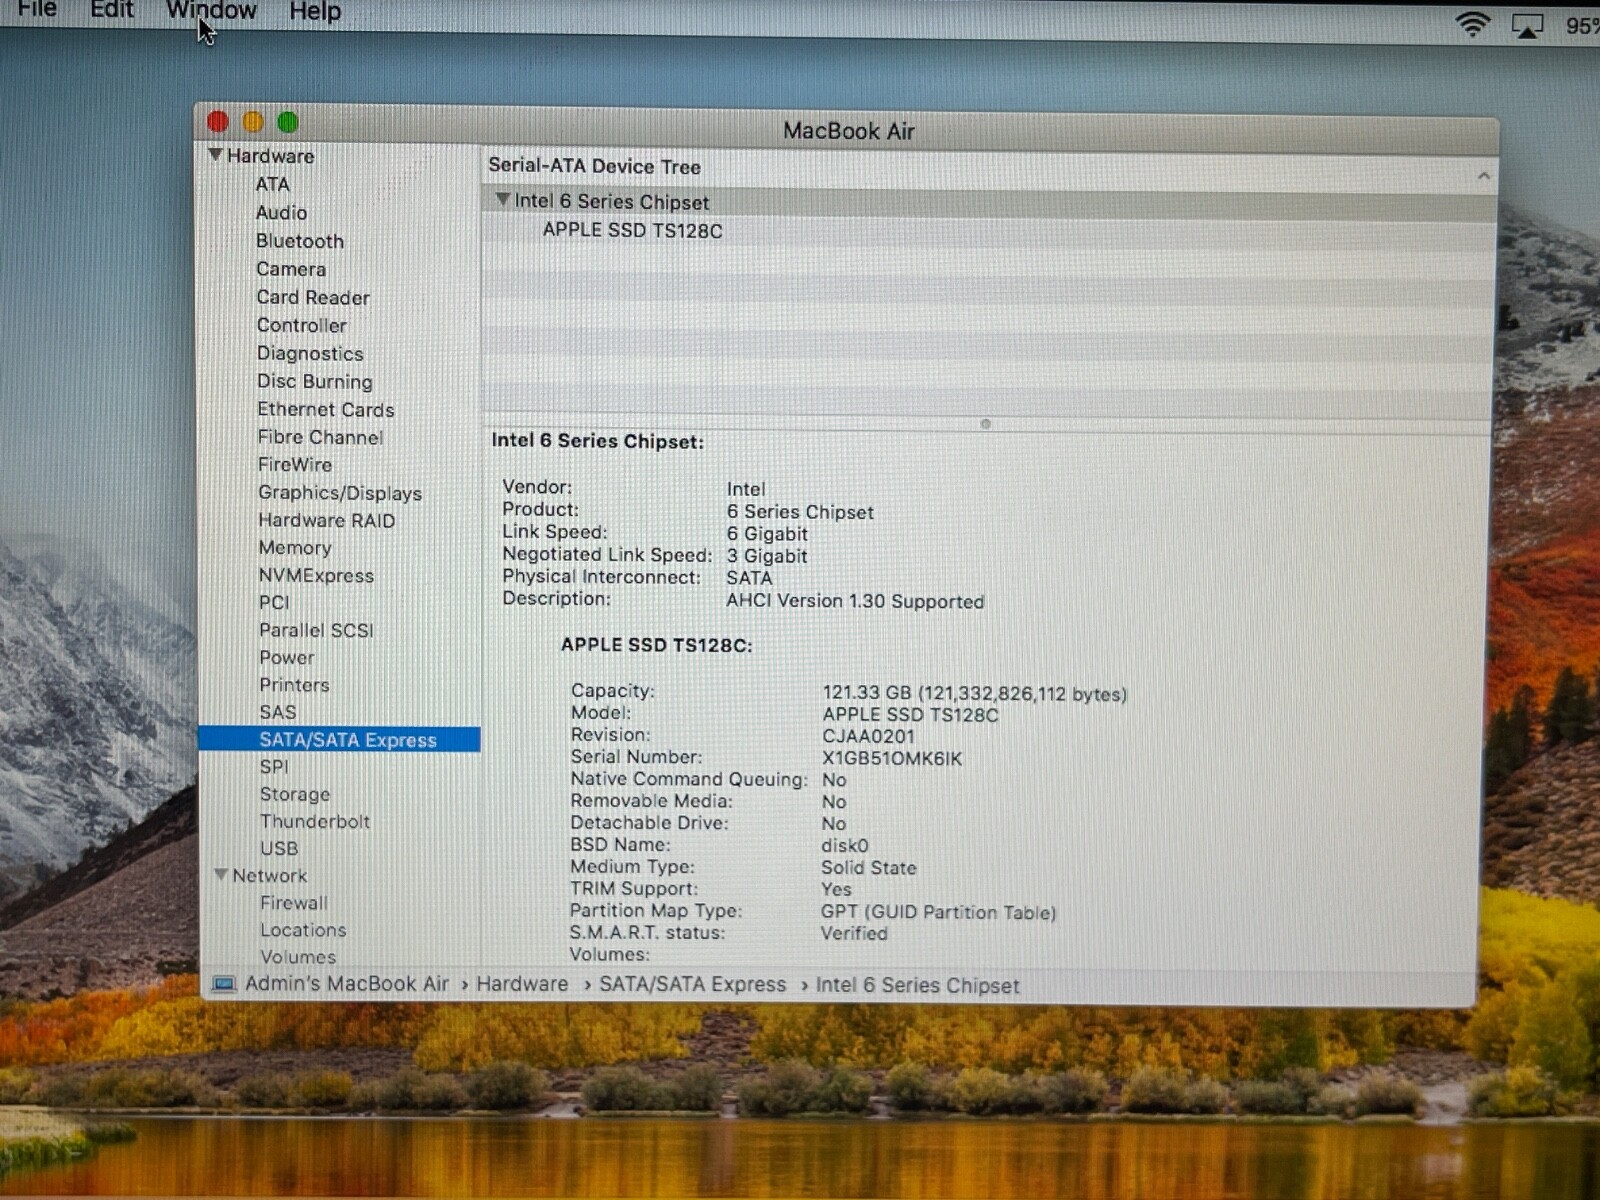Select Ethernet Cards in the sidebar
Viewport: 1600px width, 1200px height.
pyautogui.click(x=325, y=409)
